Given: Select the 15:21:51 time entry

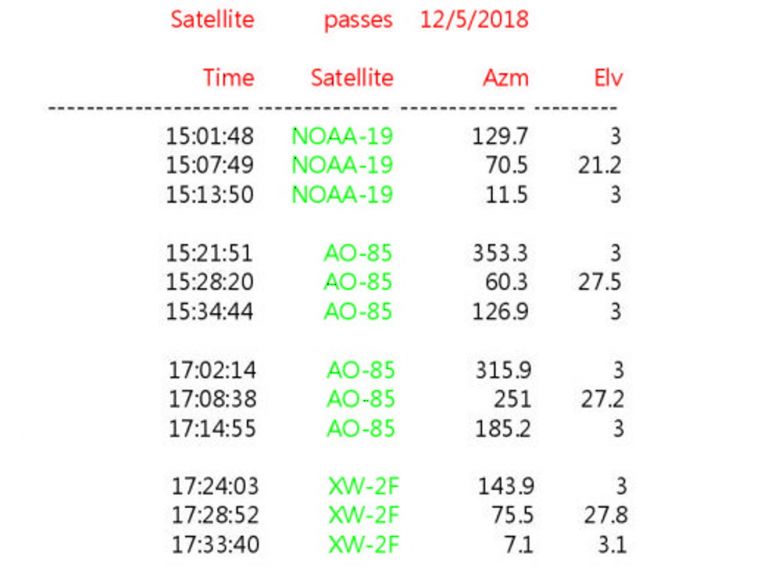Looking at the screenshot, I should (x=209, y=253).
